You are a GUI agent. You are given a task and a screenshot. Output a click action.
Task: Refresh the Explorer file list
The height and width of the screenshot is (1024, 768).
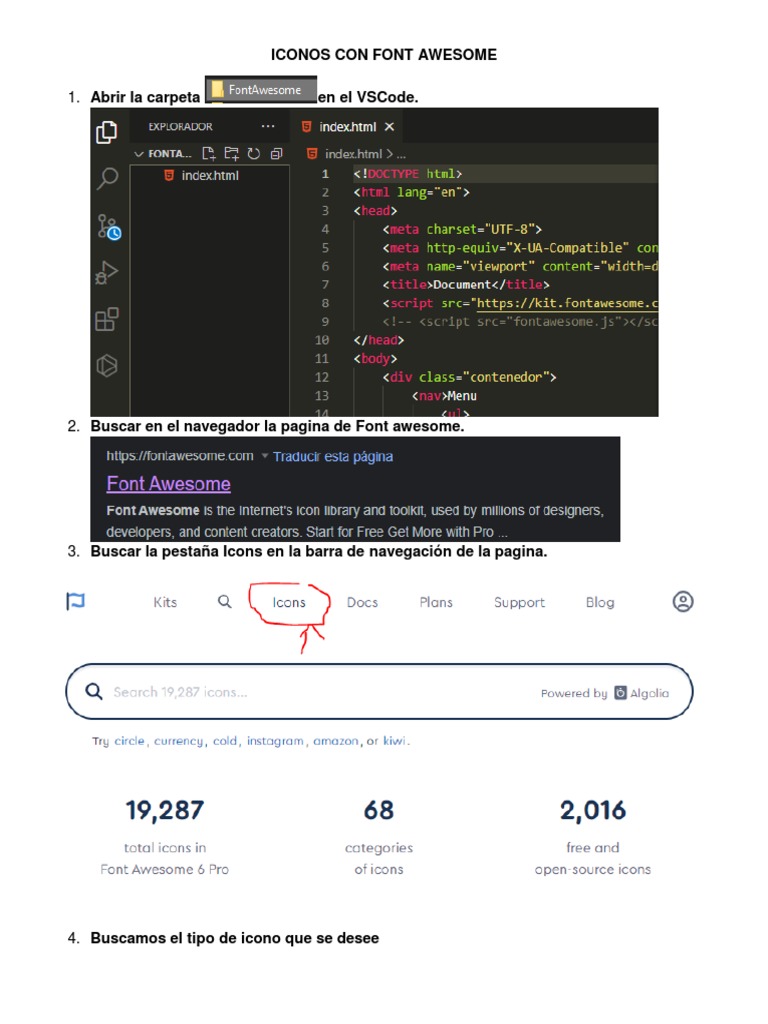(253, 154)
